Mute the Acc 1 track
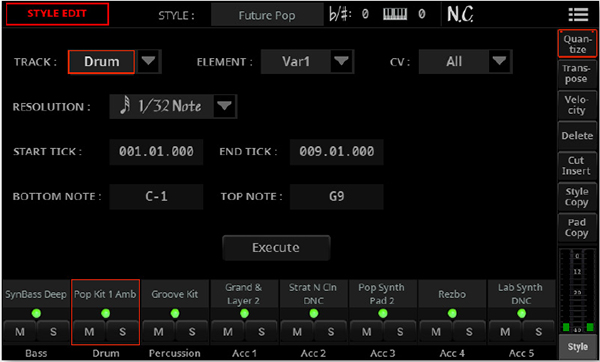 (228, 331)
